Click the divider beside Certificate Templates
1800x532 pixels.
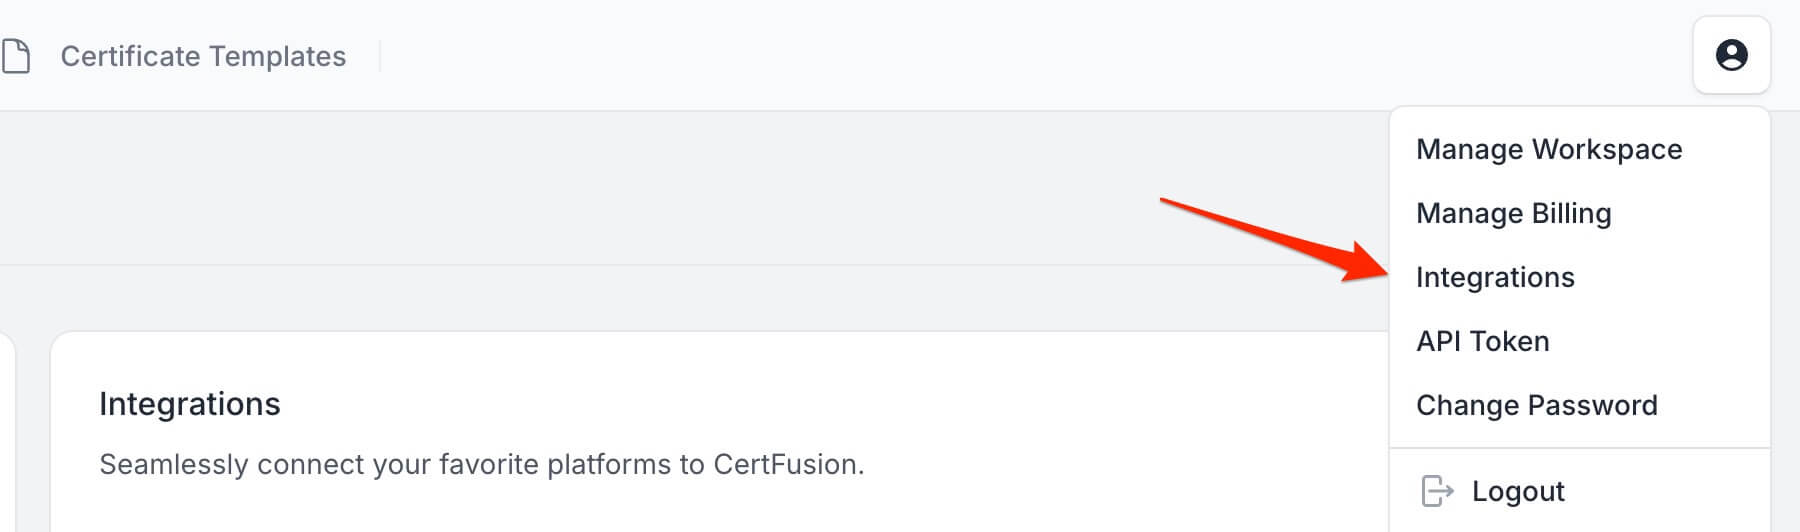[380, 56]
